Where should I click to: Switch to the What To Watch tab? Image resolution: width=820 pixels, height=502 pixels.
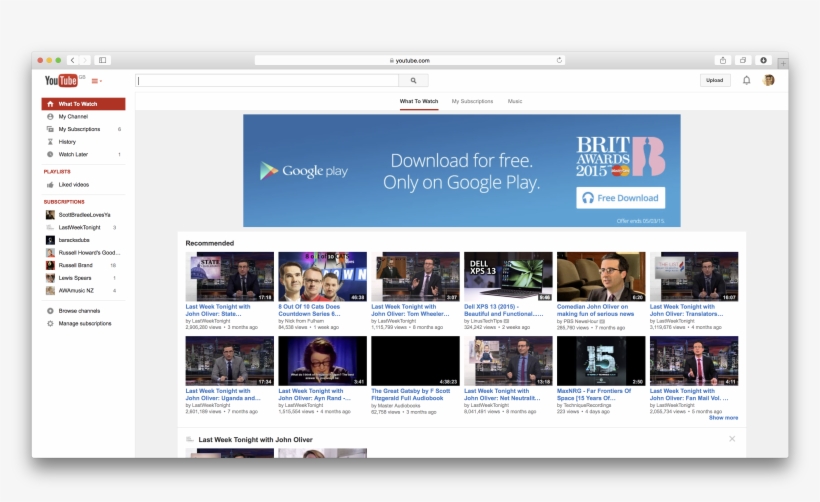(419, 101)
